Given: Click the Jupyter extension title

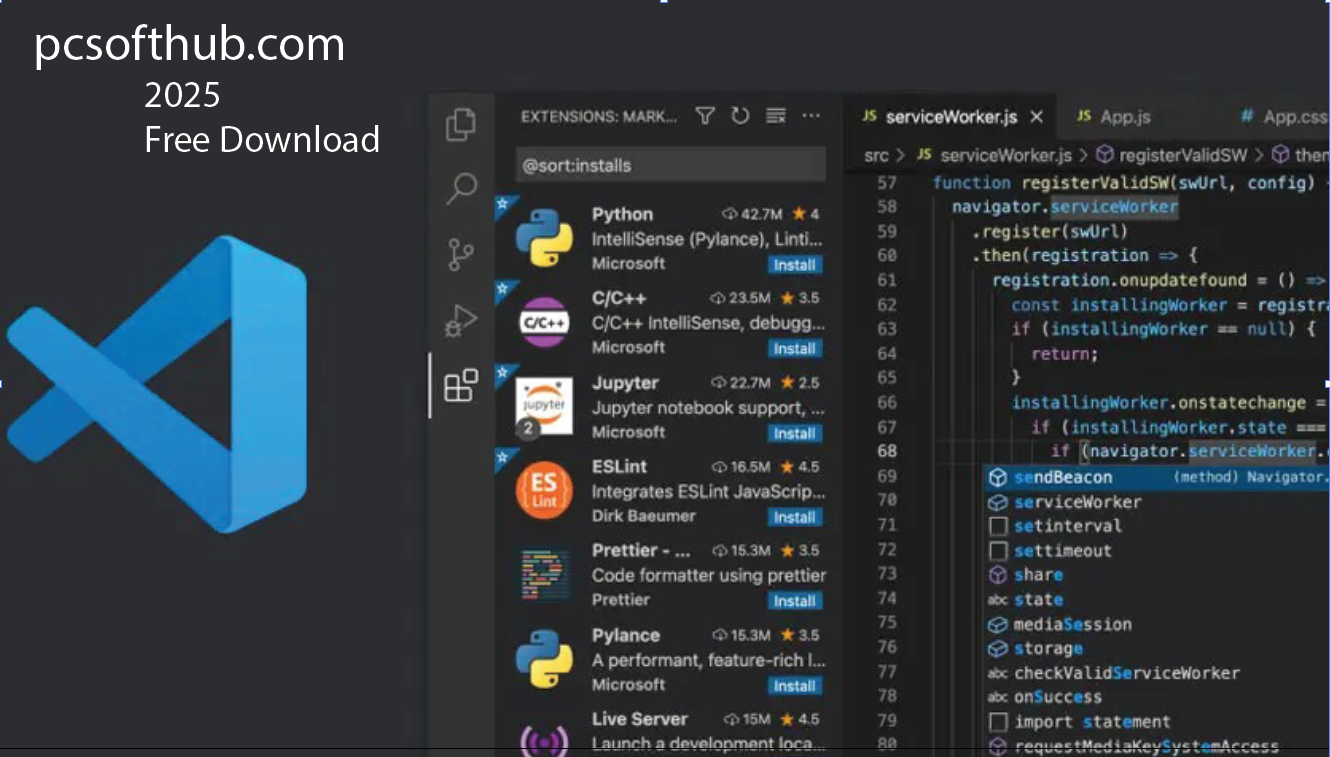Looking at the screenshot, I should (x=625, y=383).
